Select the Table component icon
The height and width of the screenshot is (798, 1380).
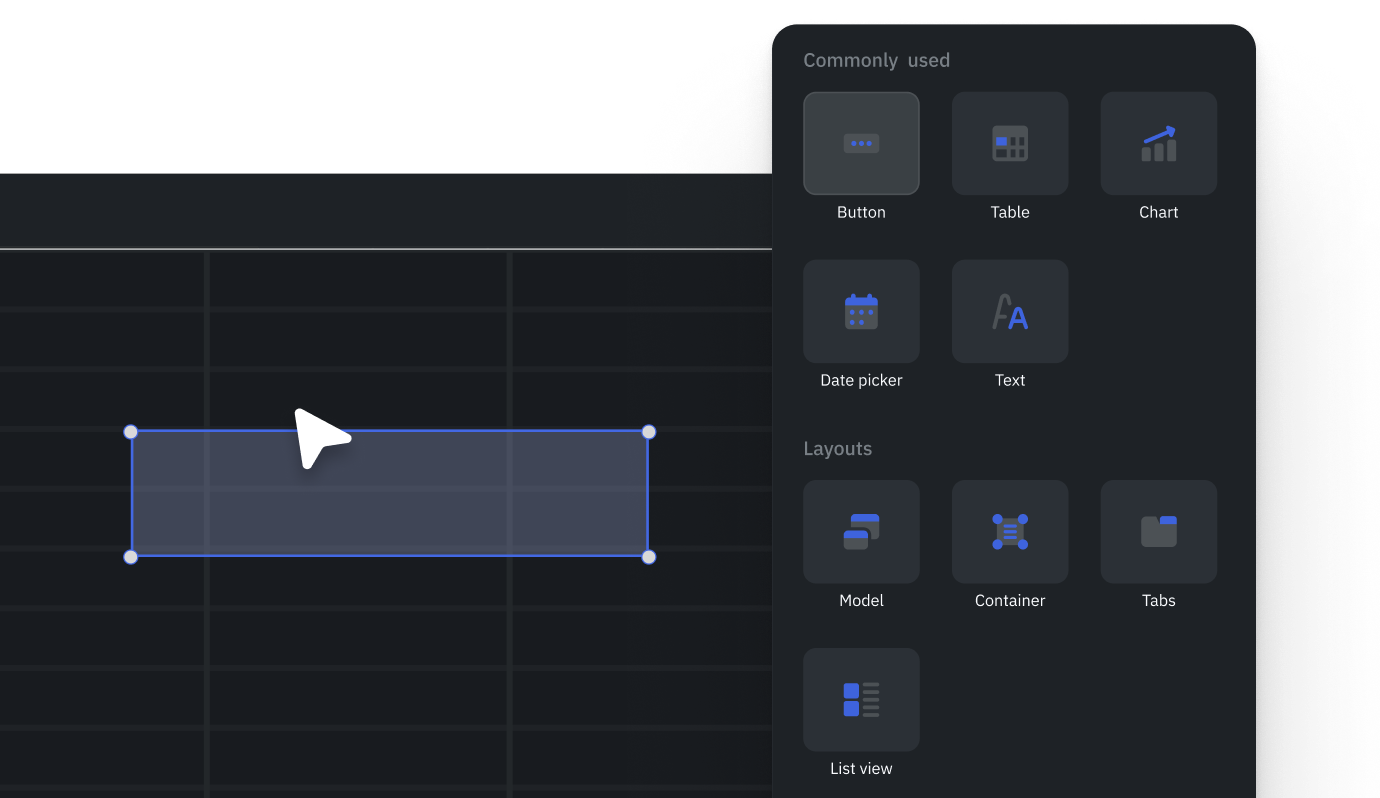coord(1009,144)
